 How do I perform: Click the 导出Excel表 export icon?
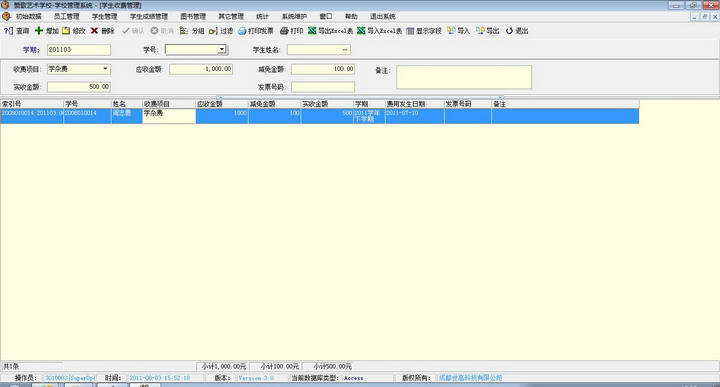[312, 31]
